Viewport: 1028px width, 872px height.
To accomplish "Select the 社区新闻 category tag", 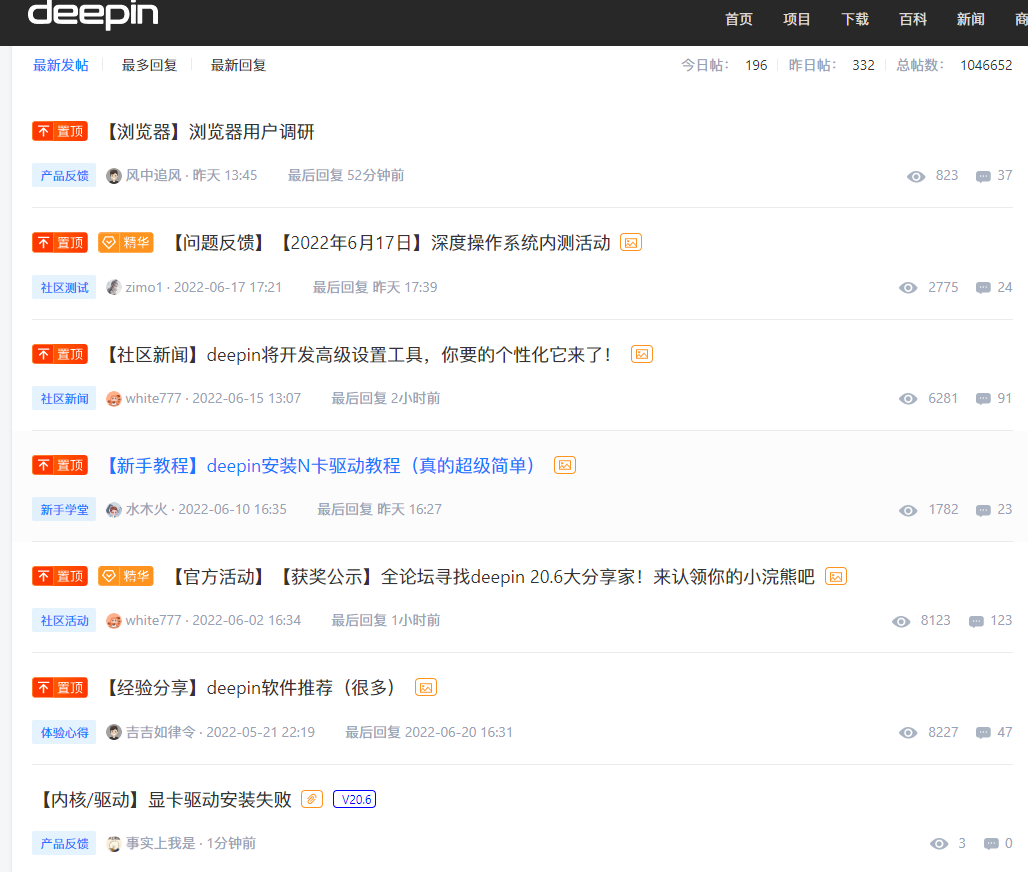I will tap(64, 398).
